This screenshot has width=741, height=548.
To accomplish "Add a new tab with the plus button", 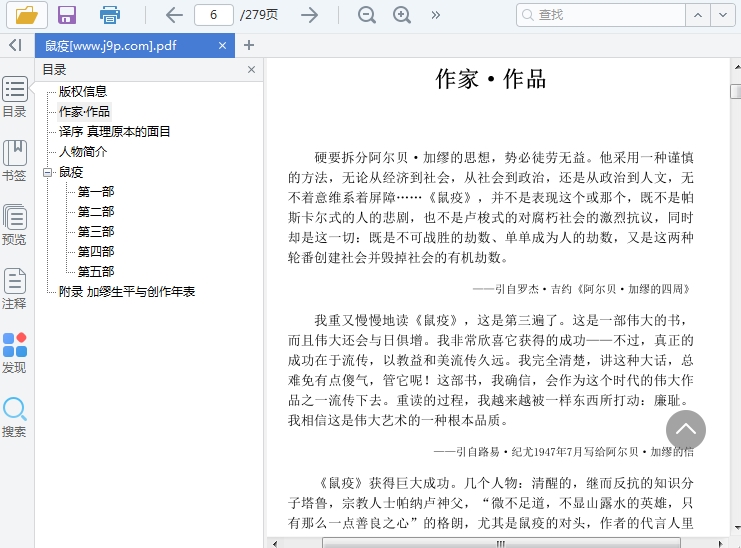I will (x=249, y=45).
